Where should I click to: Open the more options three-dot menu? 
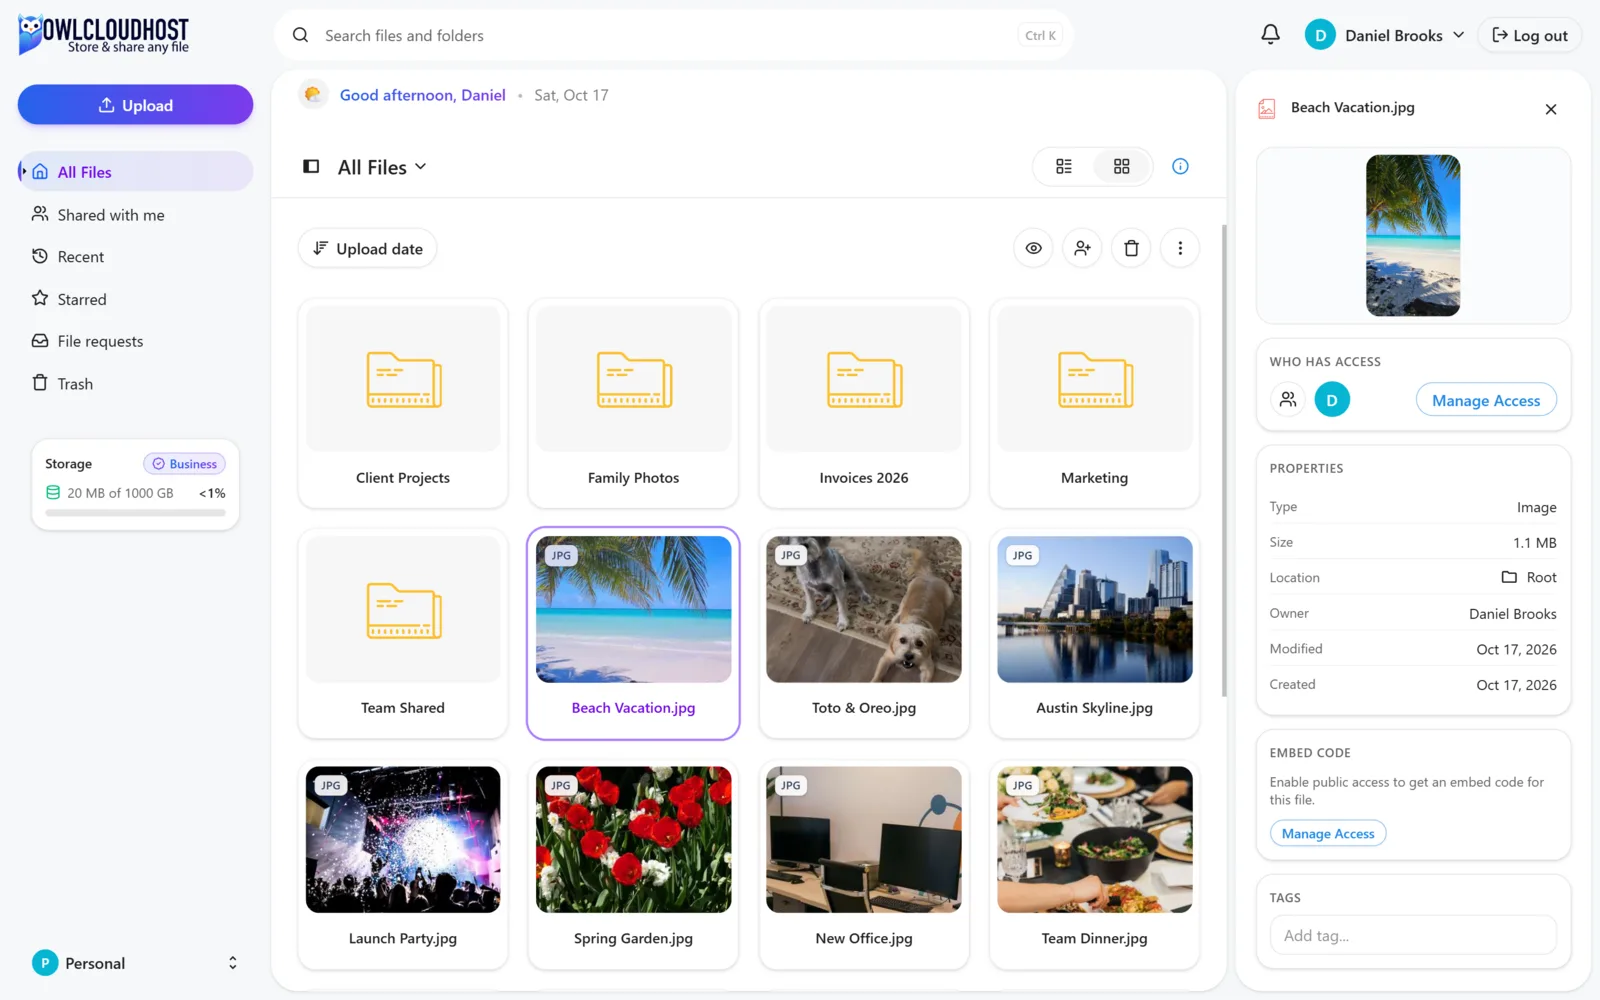1180,248
